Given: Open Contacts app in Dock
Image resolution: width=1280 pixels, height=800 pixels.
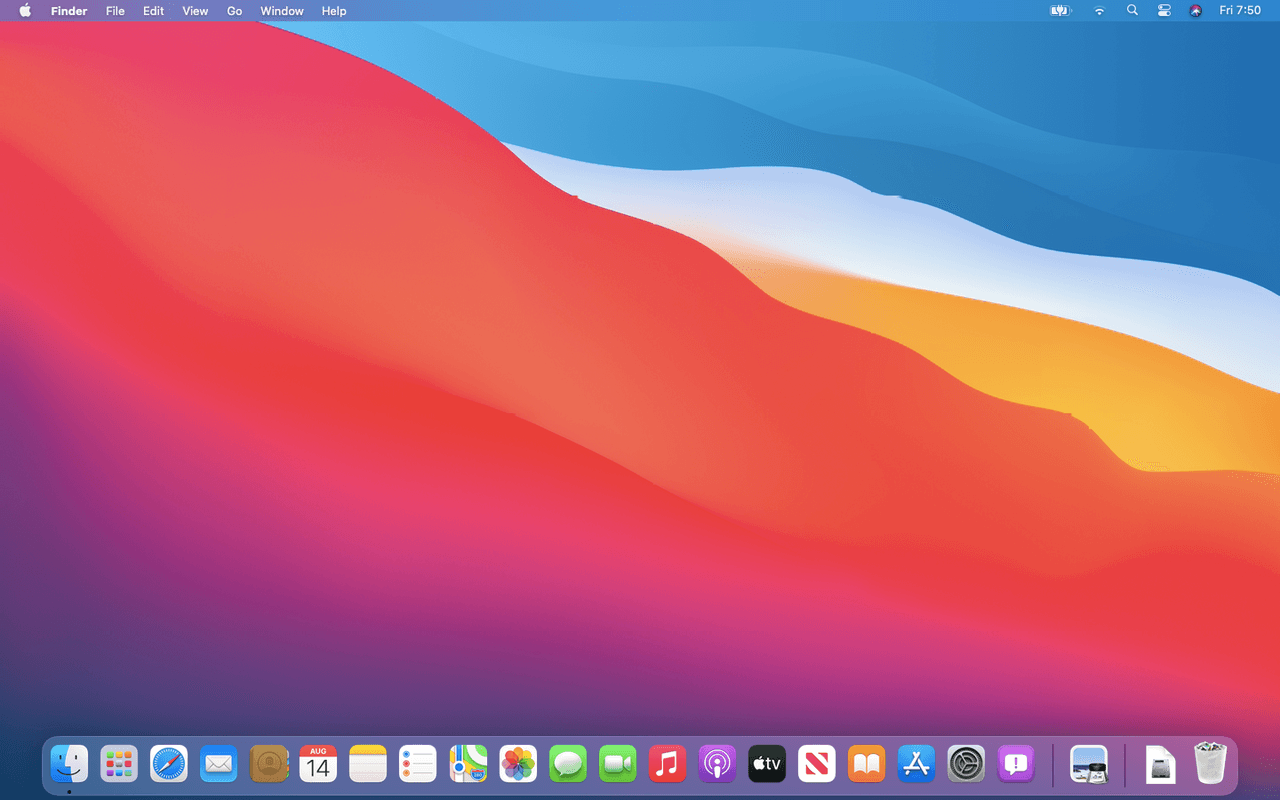Looking at the screenshot, I should pyautogui.click(x=269, y=765).
